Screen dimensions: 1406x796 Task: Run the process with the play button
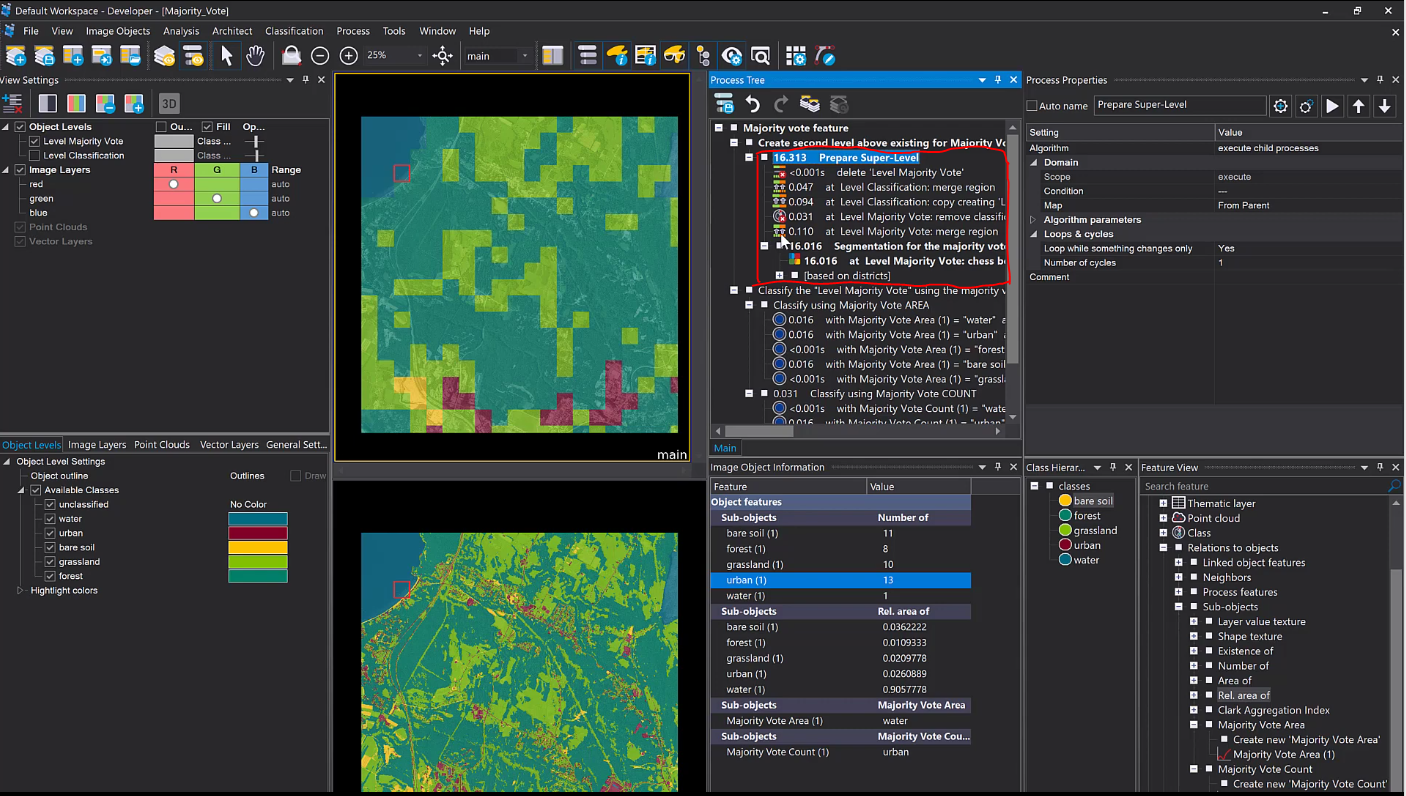(x=1332, y=106)
